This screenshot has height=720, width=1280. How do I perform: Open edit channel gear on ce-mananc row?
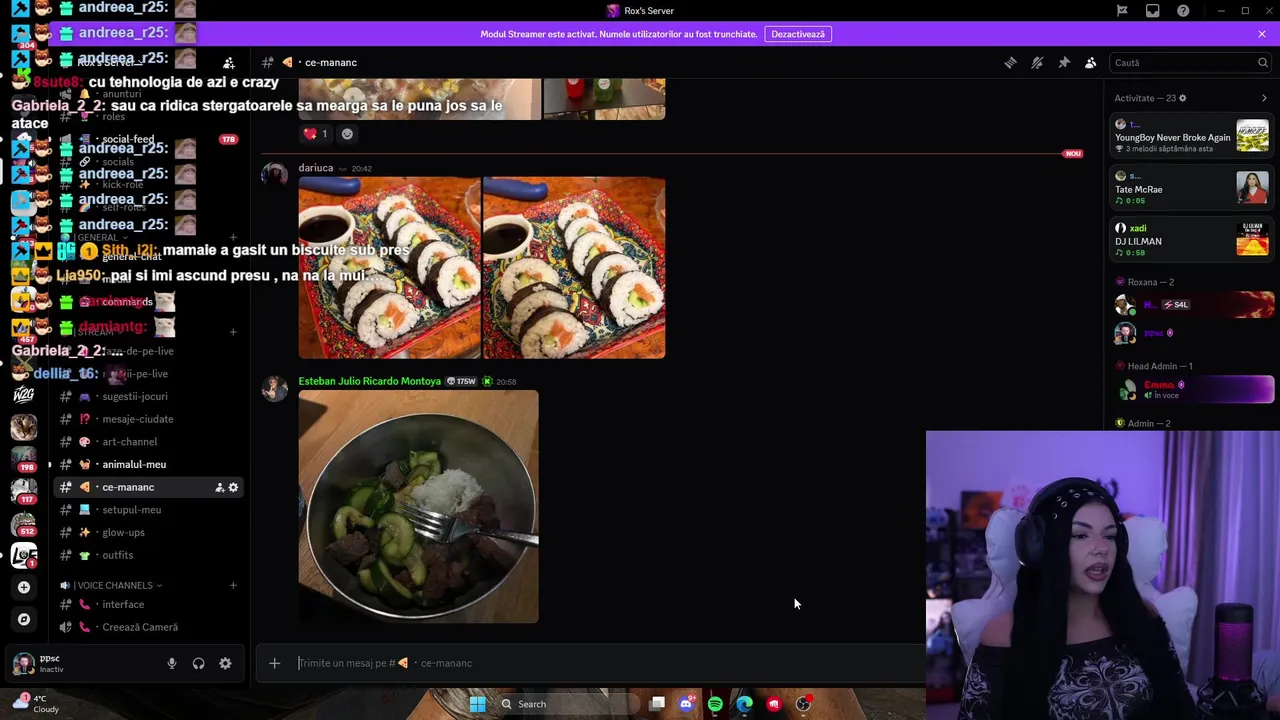(234, 487)
